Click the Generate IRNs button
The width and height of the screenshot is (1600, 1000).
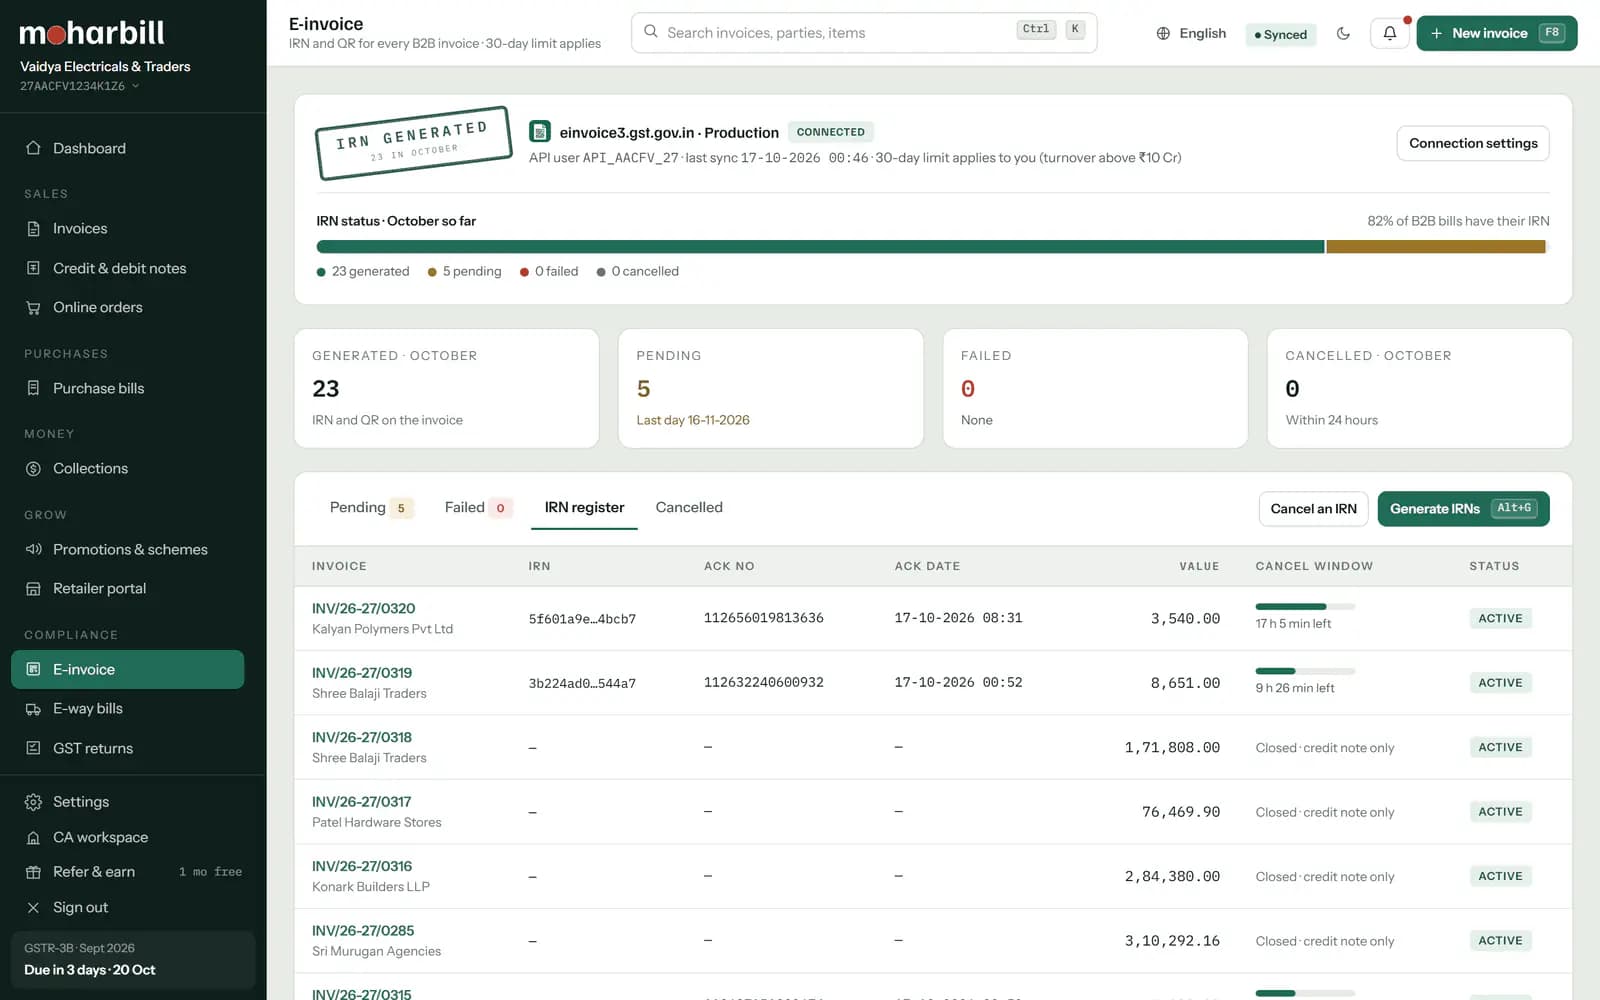(1463, 509)
